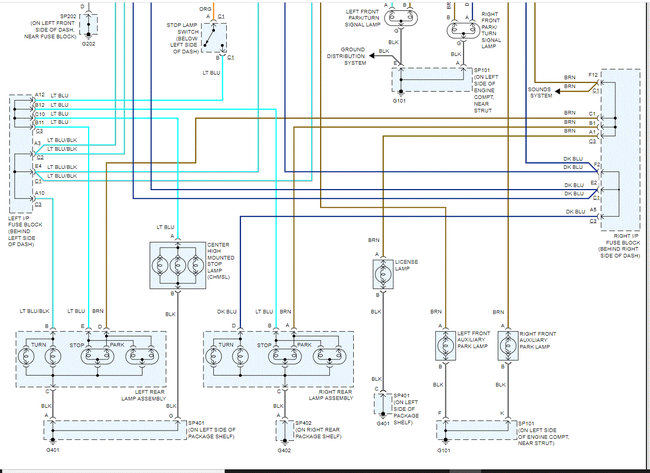The width and height of the screenshot is (650, 473).
Task: Click the SP202 splice label
Action: (x=68, y=17)
